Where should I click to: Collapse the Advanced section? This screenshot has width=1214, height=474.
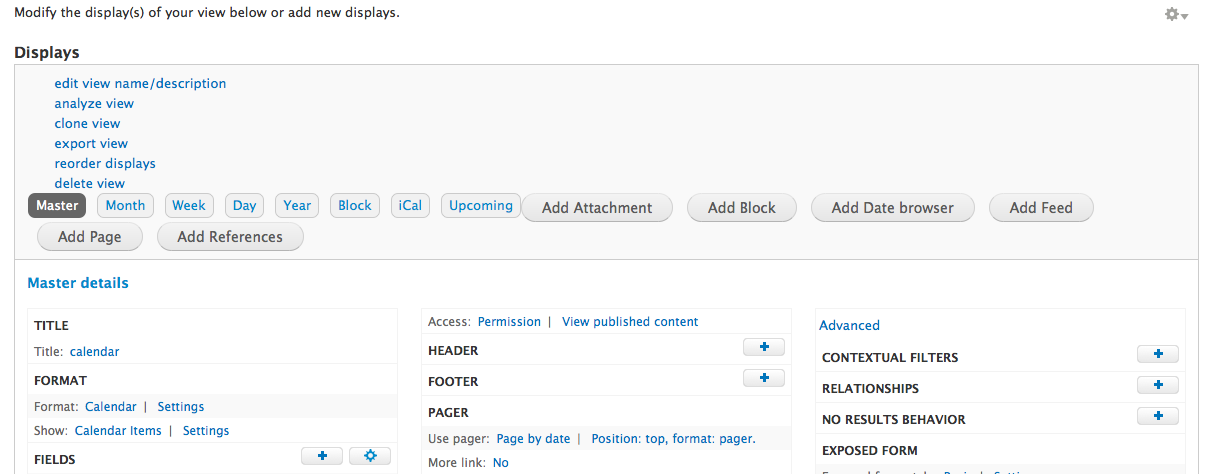coord(849,325)
